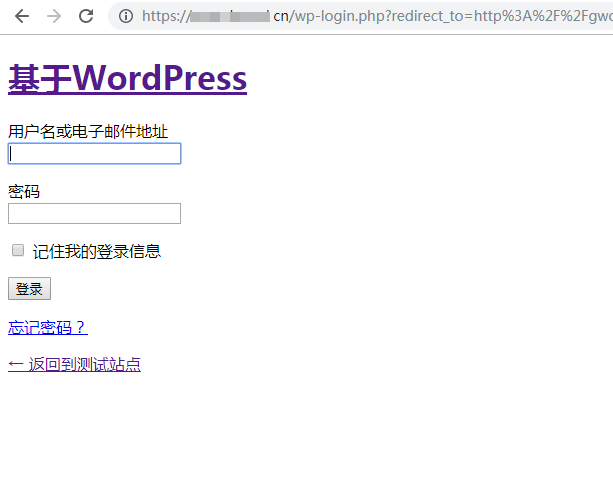Click the 用户名或电子邮件地址 input field
This screenshot has width=613, height=488.
tap(94, 153)
